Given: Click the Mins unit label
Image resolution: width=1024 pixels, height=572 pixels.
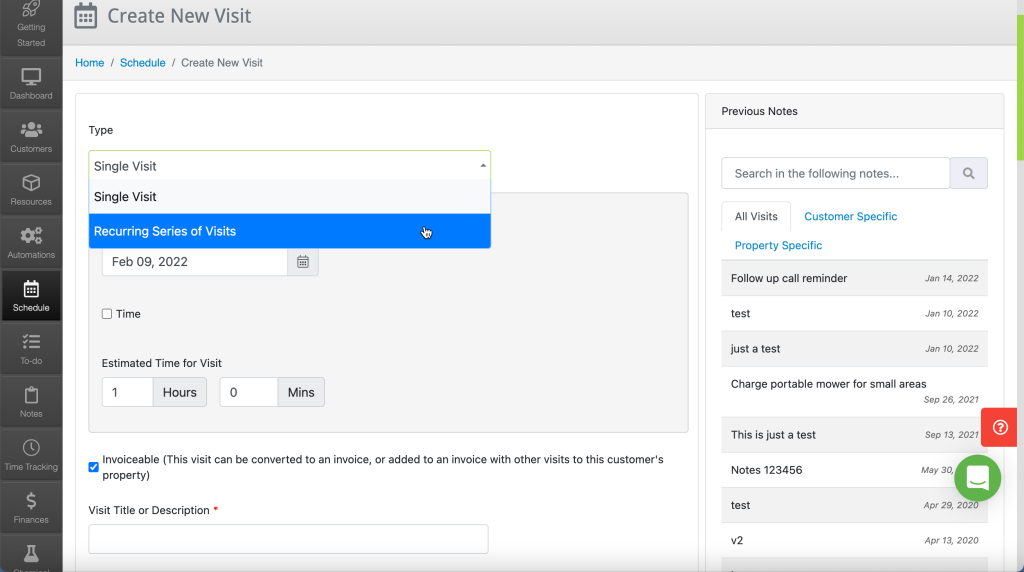Looking at the screenshot, I should click(301, 392).
